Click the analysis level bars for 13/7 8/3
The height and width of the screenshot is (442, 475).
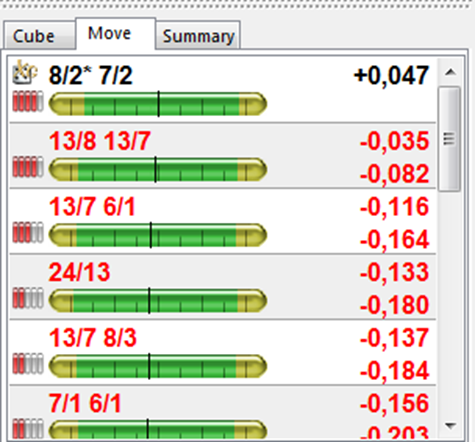point(28,363)
